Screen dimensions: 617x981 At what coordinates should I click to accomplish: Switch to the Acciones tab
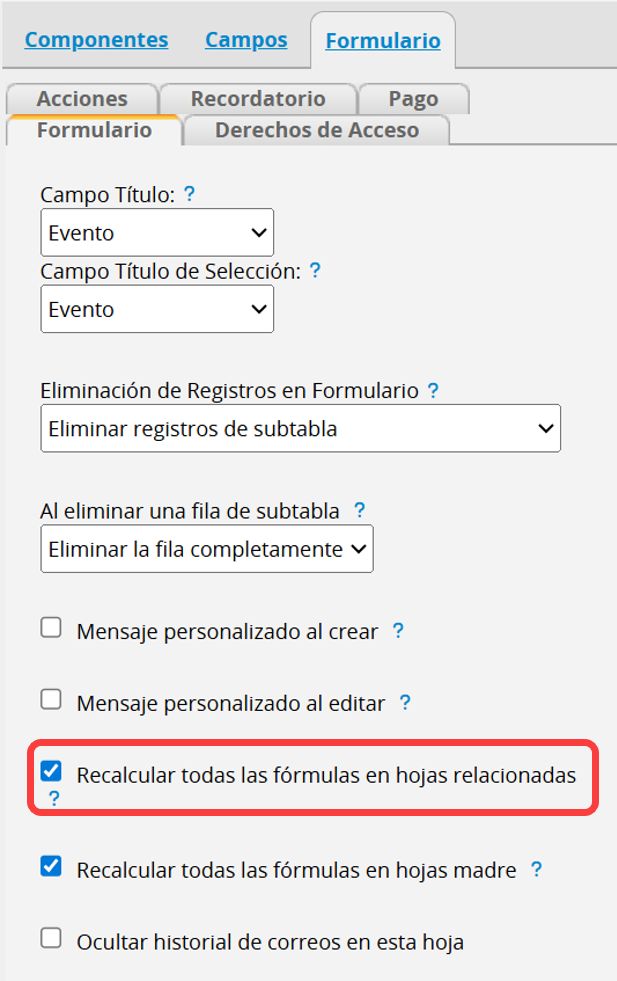82,99
